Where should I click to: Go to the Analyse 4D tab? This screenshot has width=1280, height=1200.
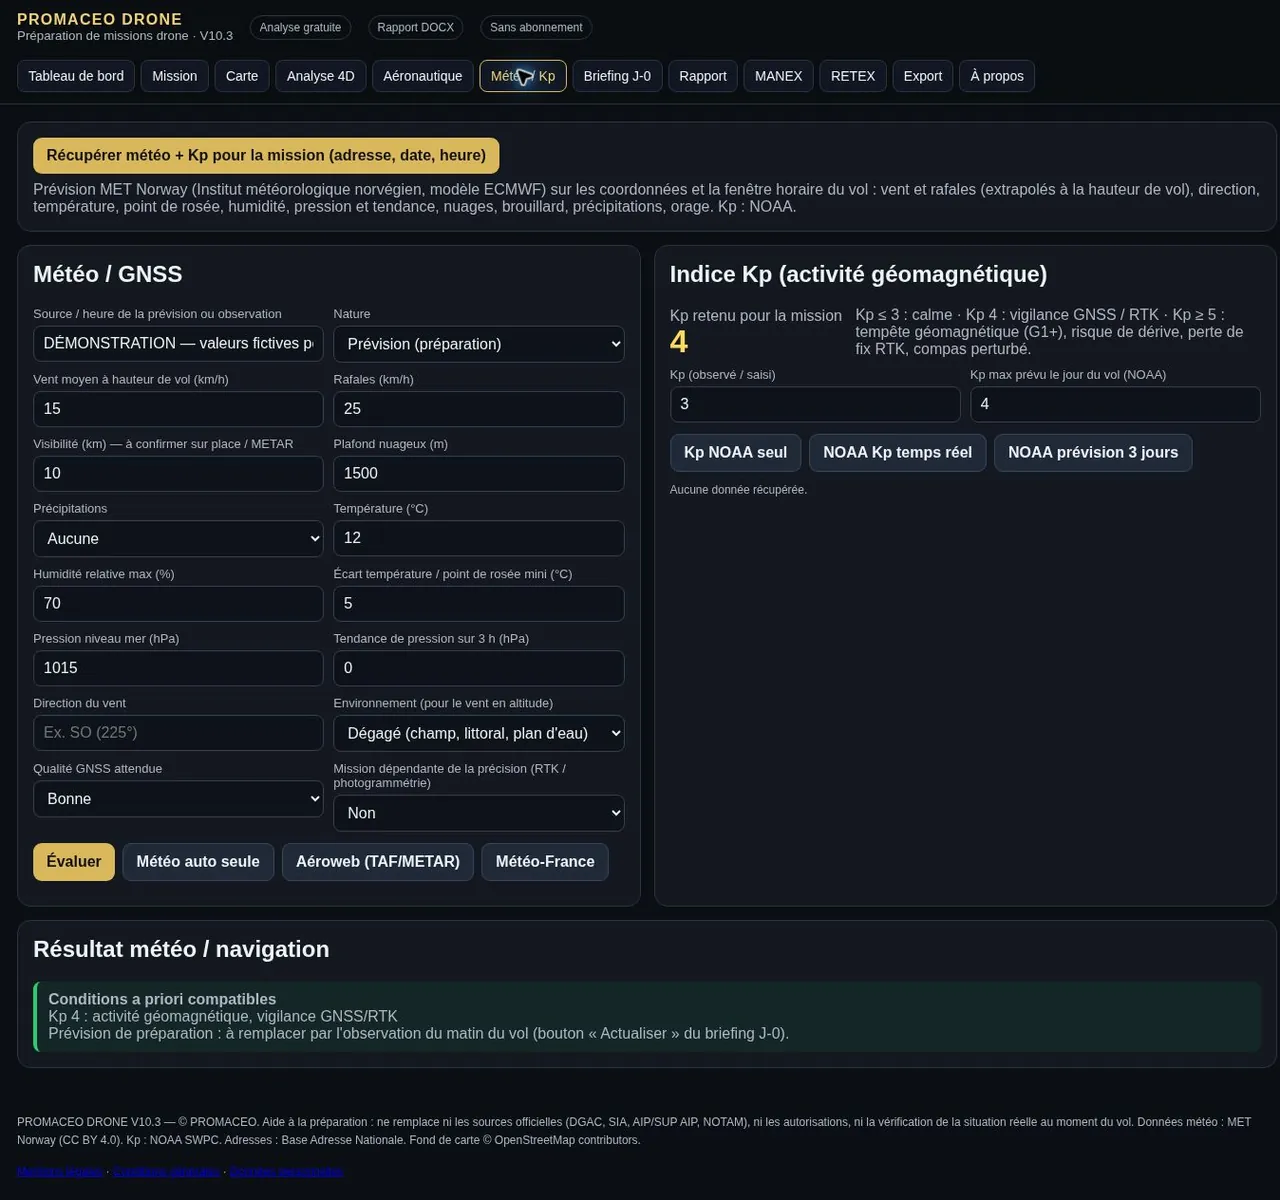[321, 76]
